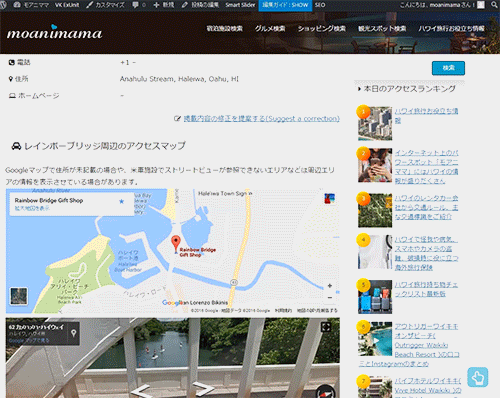Click the star to save Rainbow Bridge Gift Shop
The image size is (500, 398).
click(122, 201)
